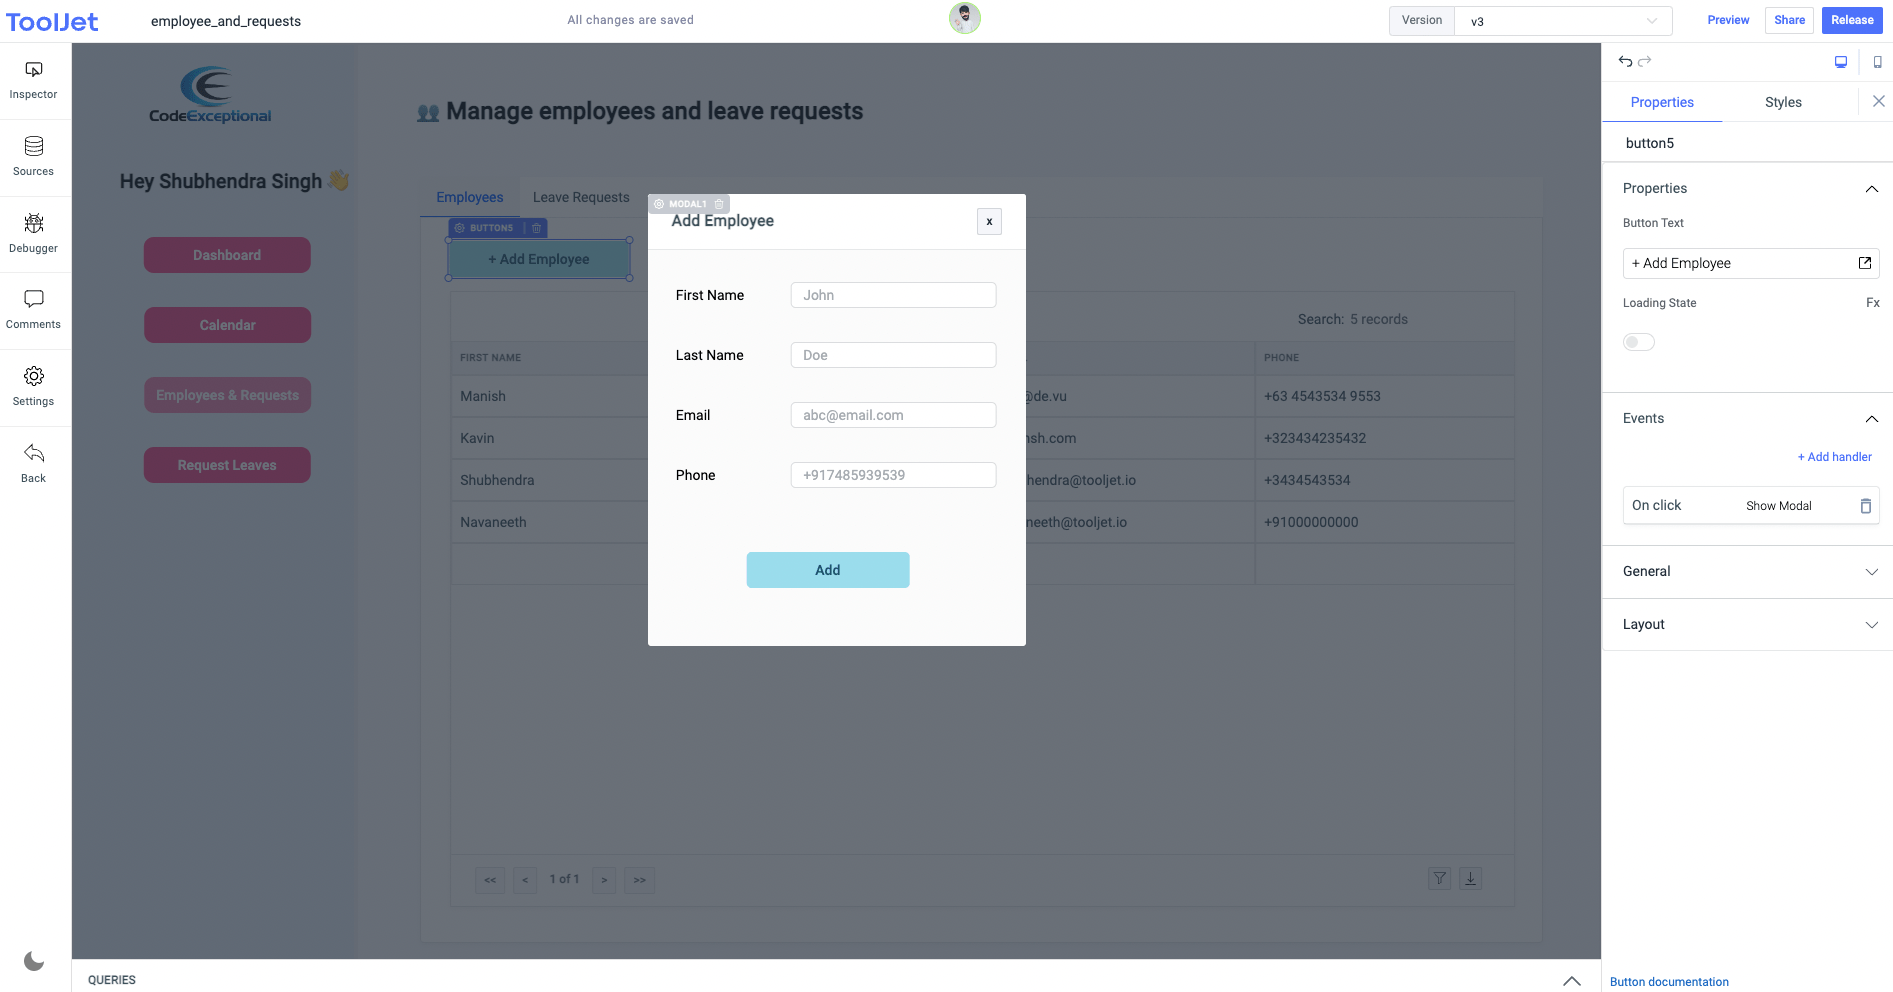This screenshot has width=1893, height=992.
Task: Open the Comments panel
Action: point(33,309)
